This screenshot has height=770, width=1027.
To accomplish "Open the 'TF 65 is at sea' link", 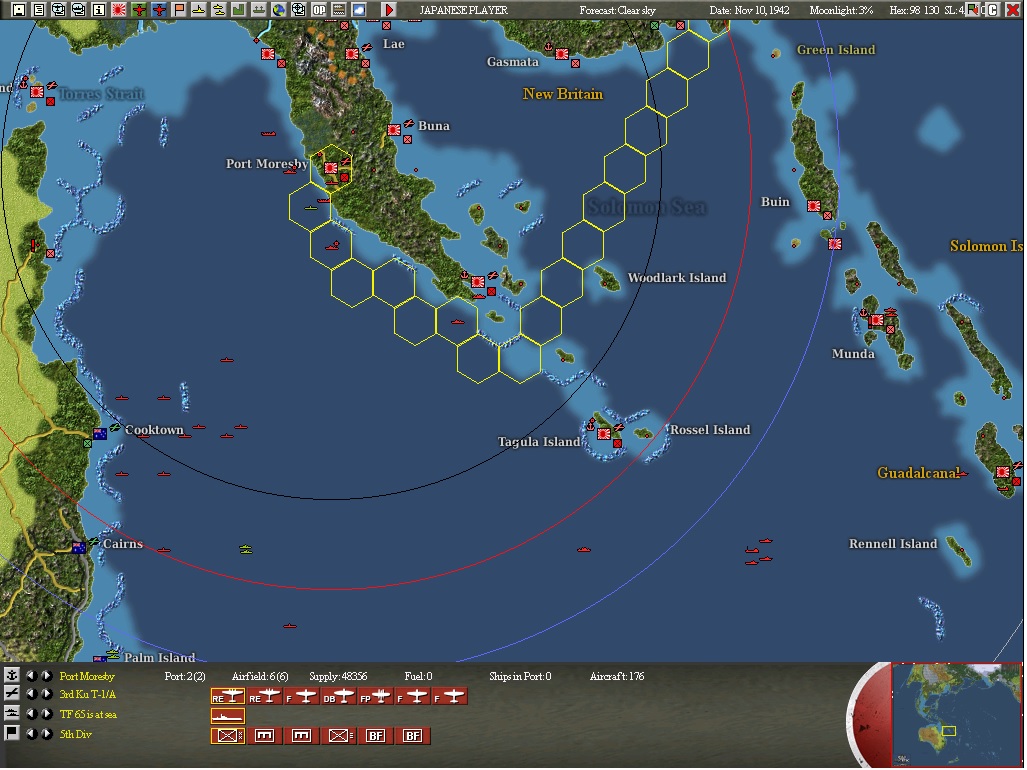I will [x=88, y=714].
